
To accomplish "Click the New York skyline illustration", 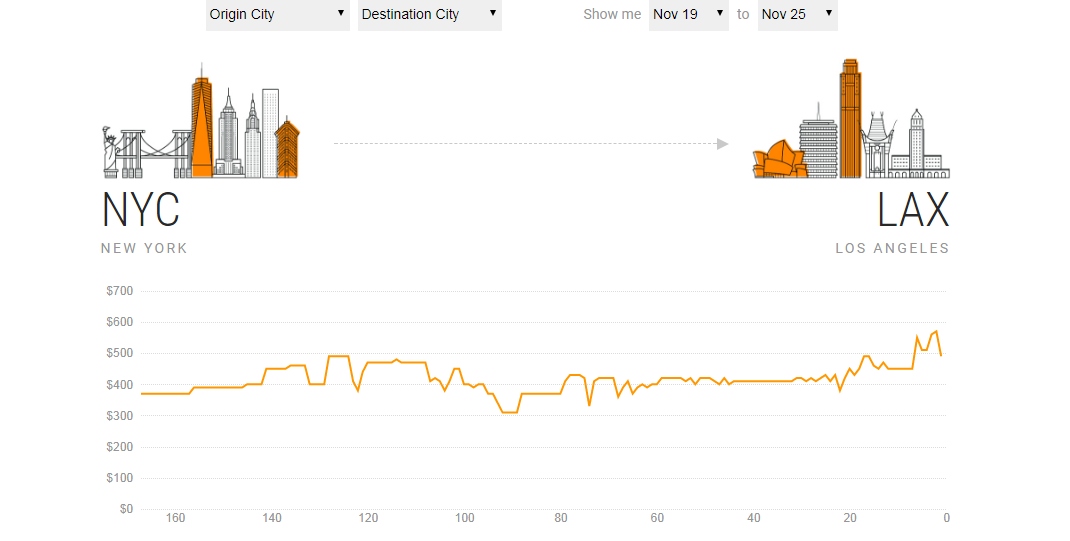I will (201, 121).
